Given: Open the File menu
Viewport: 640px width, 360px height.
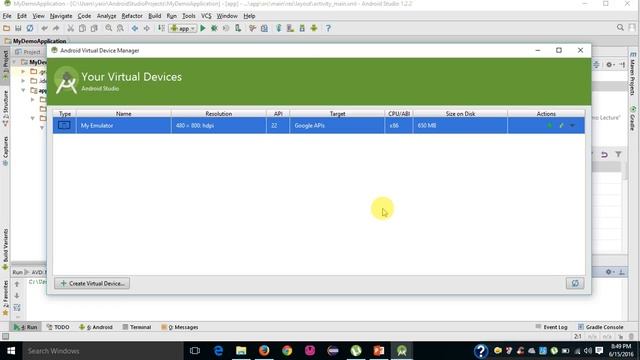Looking at the screenshot, I should pos(7,16).
